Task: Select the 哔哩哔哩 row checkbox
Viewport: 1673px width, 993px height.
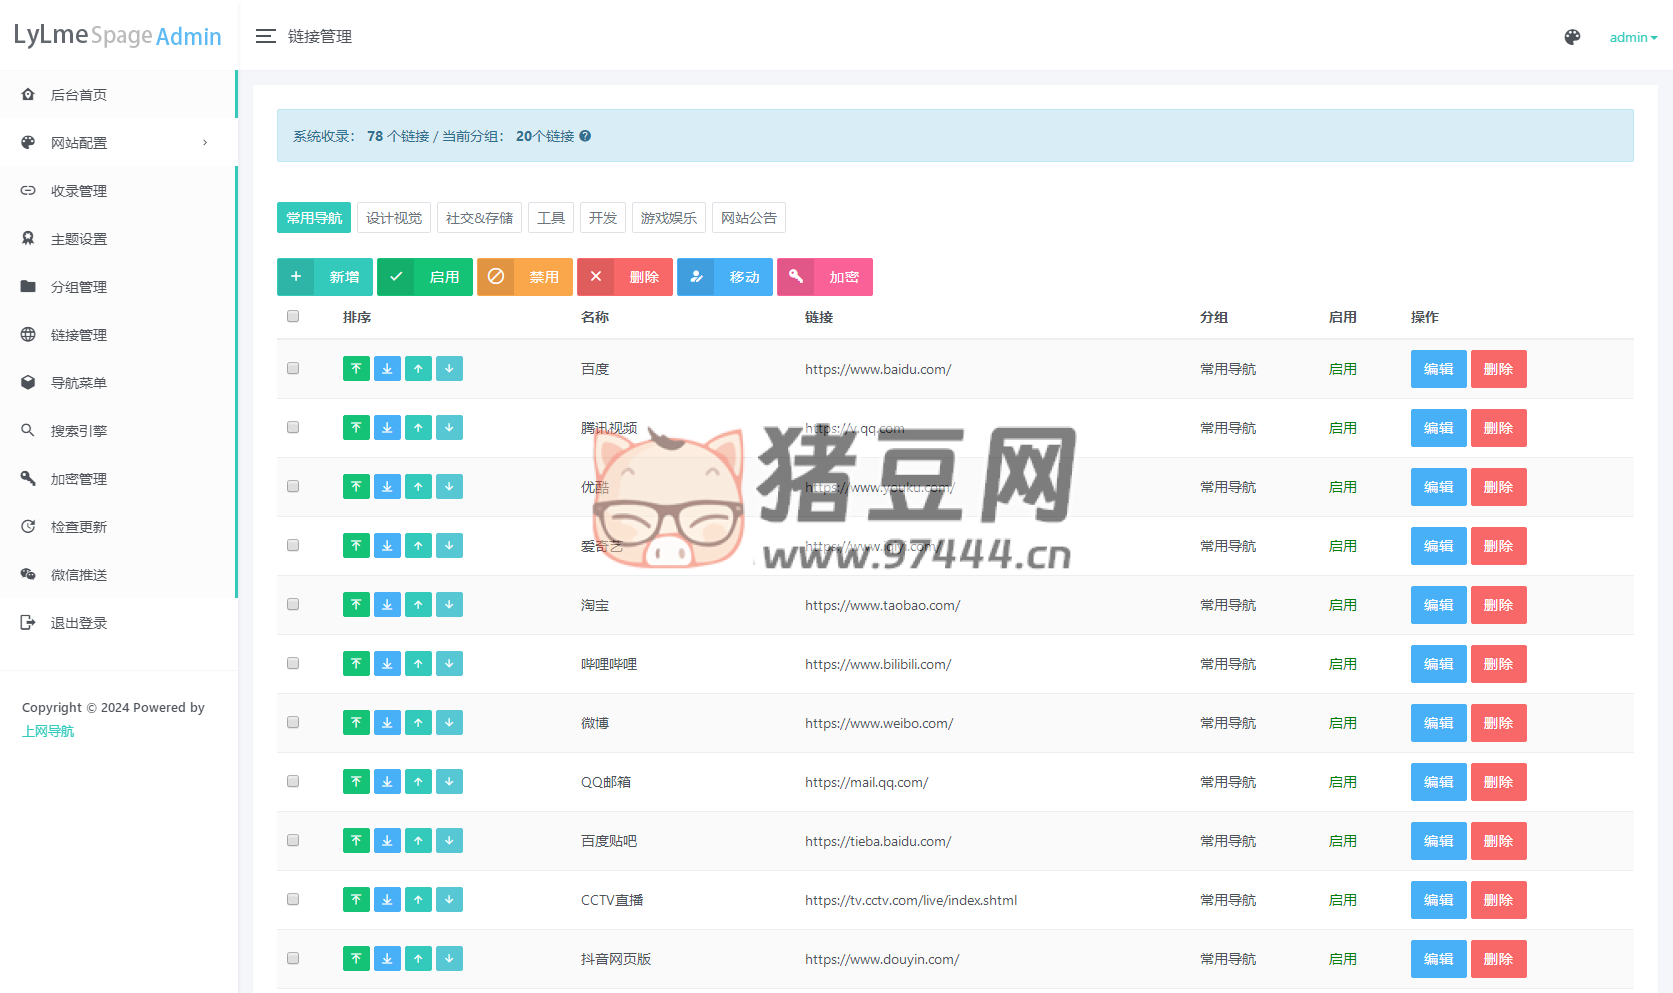Action: [x=293, y=664]
